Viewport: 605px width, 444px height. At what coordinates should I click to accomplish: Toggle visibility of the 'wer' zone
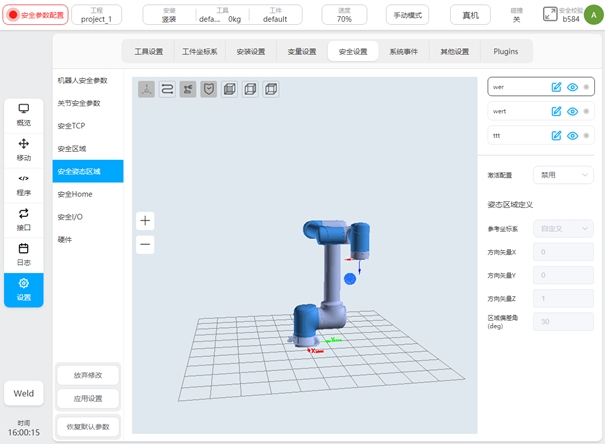click(573, 87)
